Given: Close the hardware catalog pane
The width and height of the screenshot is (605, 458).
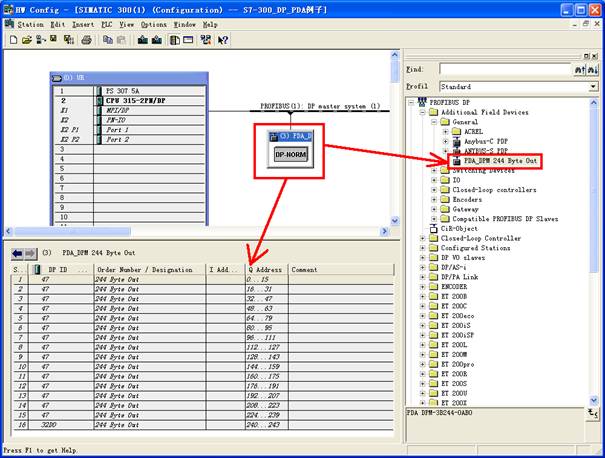Looking at the screenshot, I should [595, 56].
